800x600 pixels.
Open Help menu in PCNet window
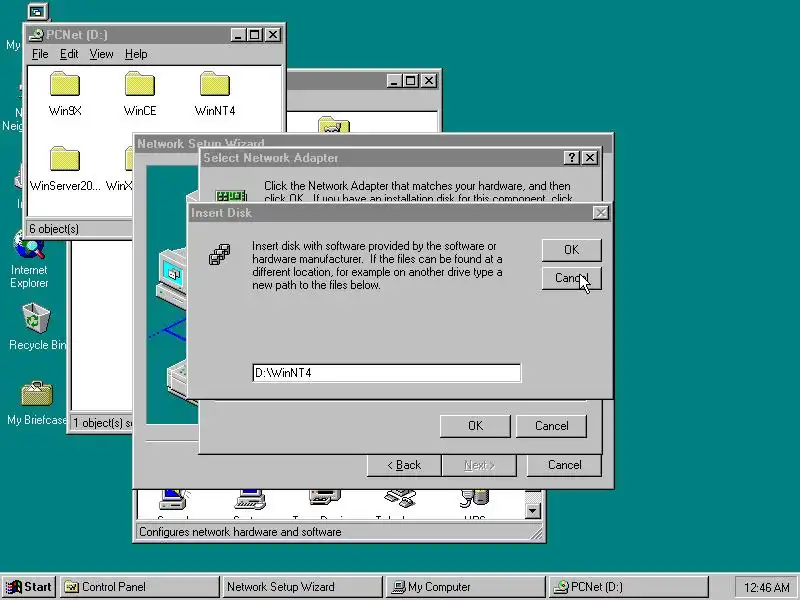(136, 54)
